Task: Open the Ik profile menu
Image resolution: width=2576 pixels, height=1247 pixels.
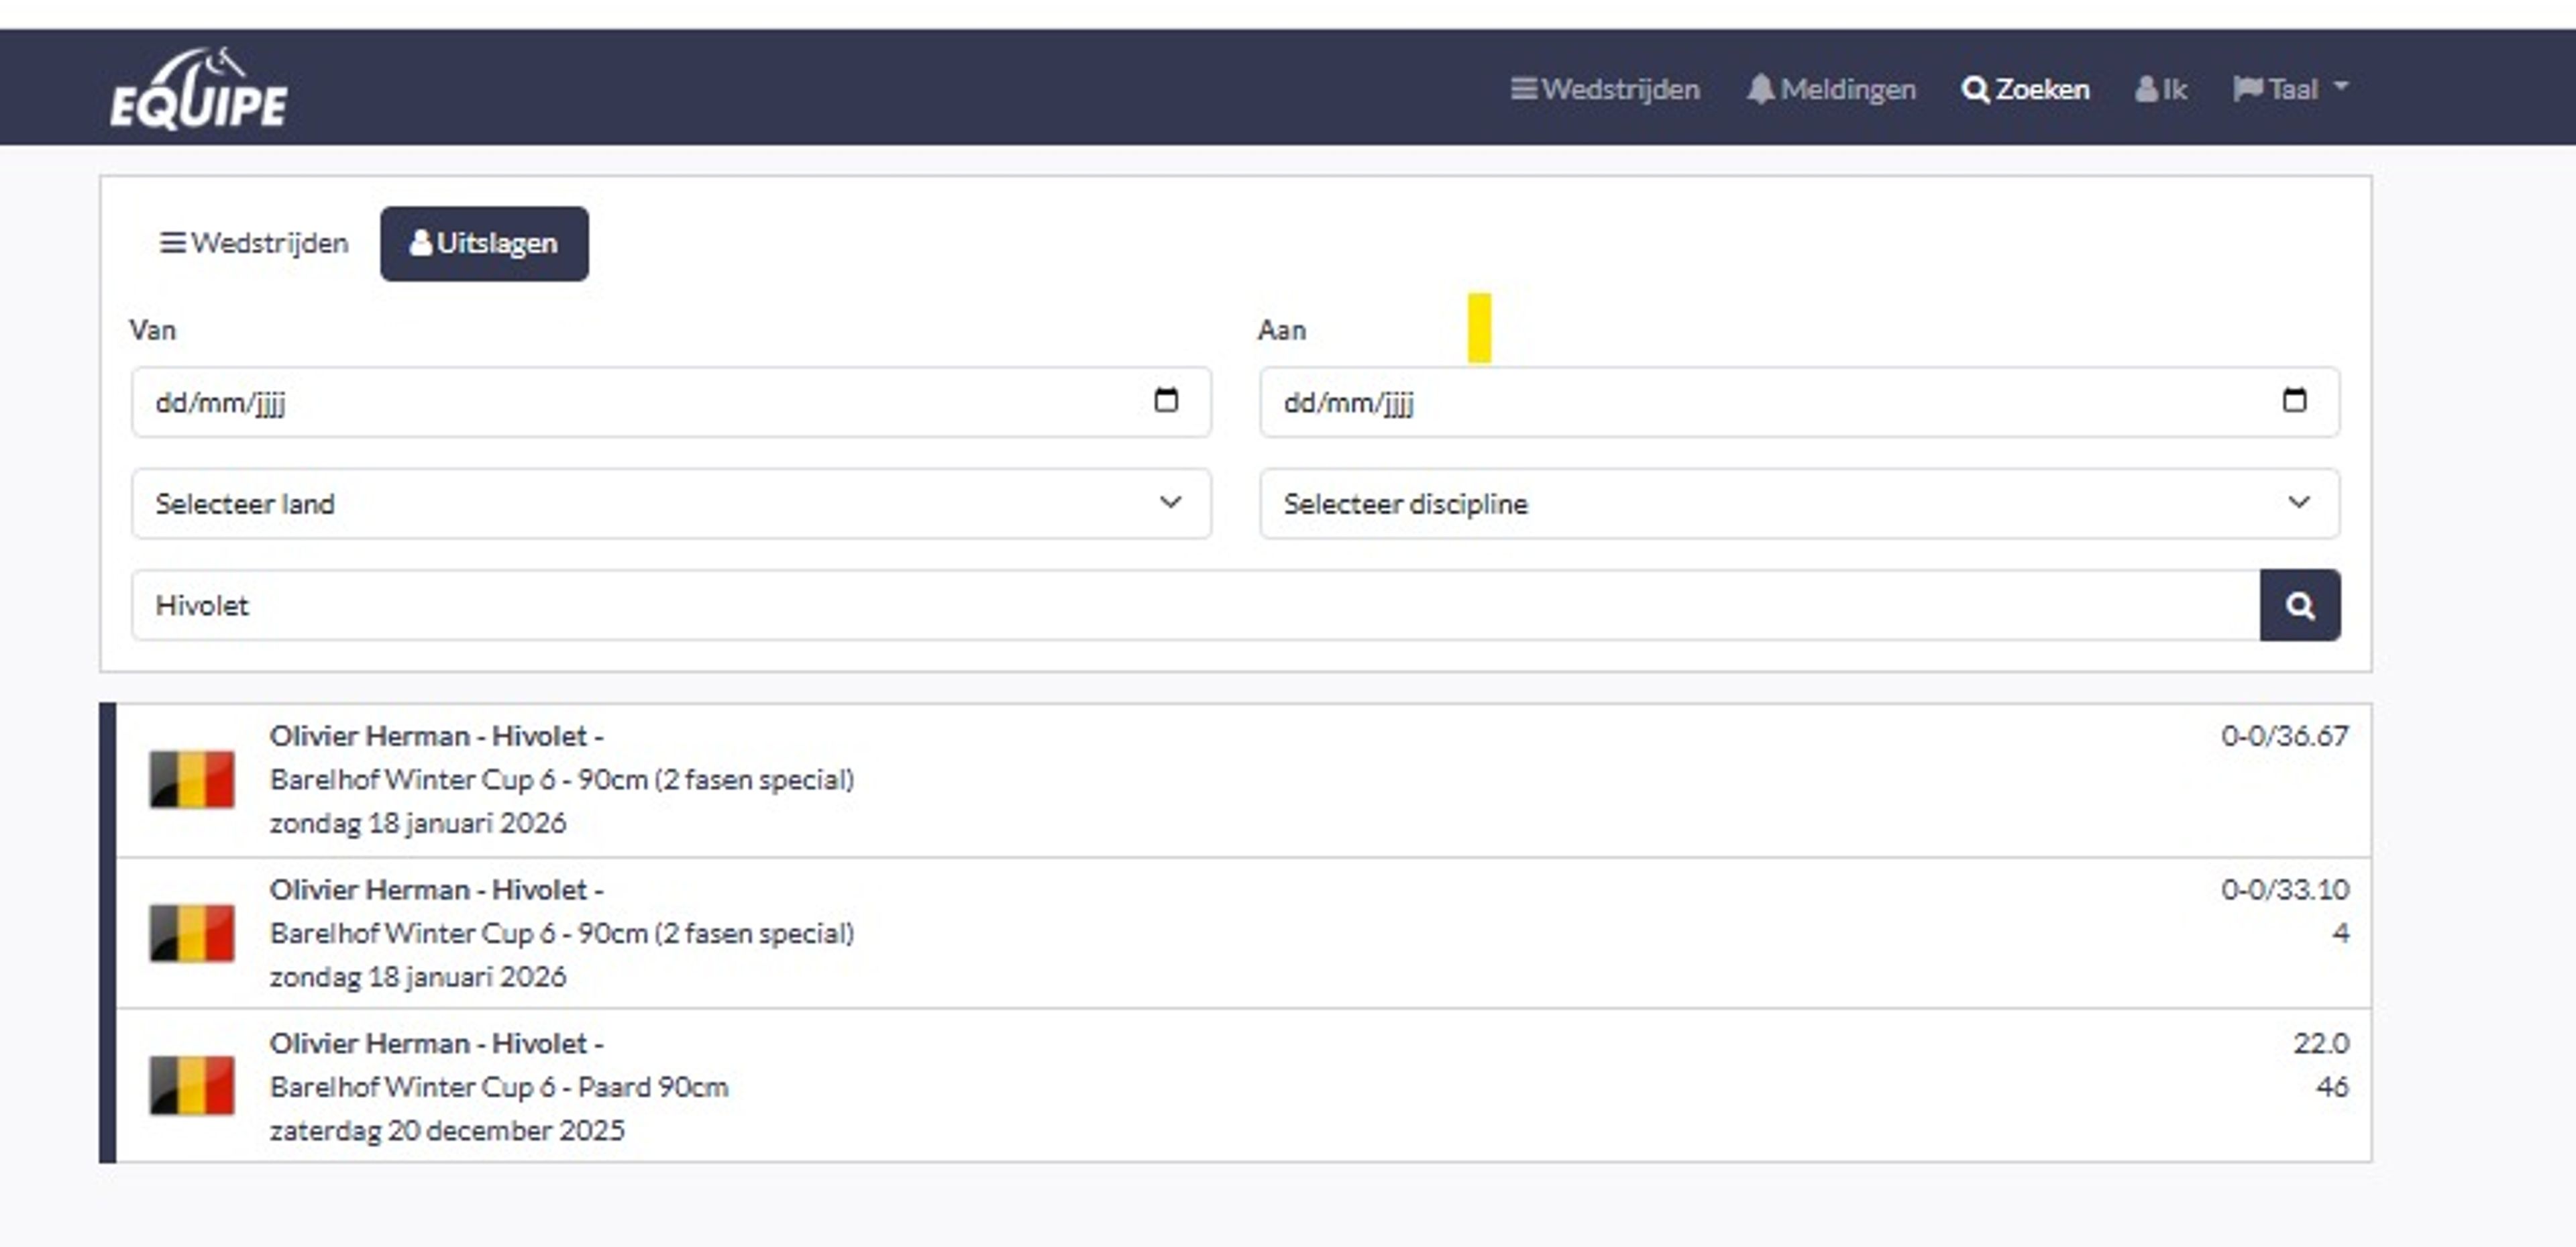Action: [x=2161, y=90]
